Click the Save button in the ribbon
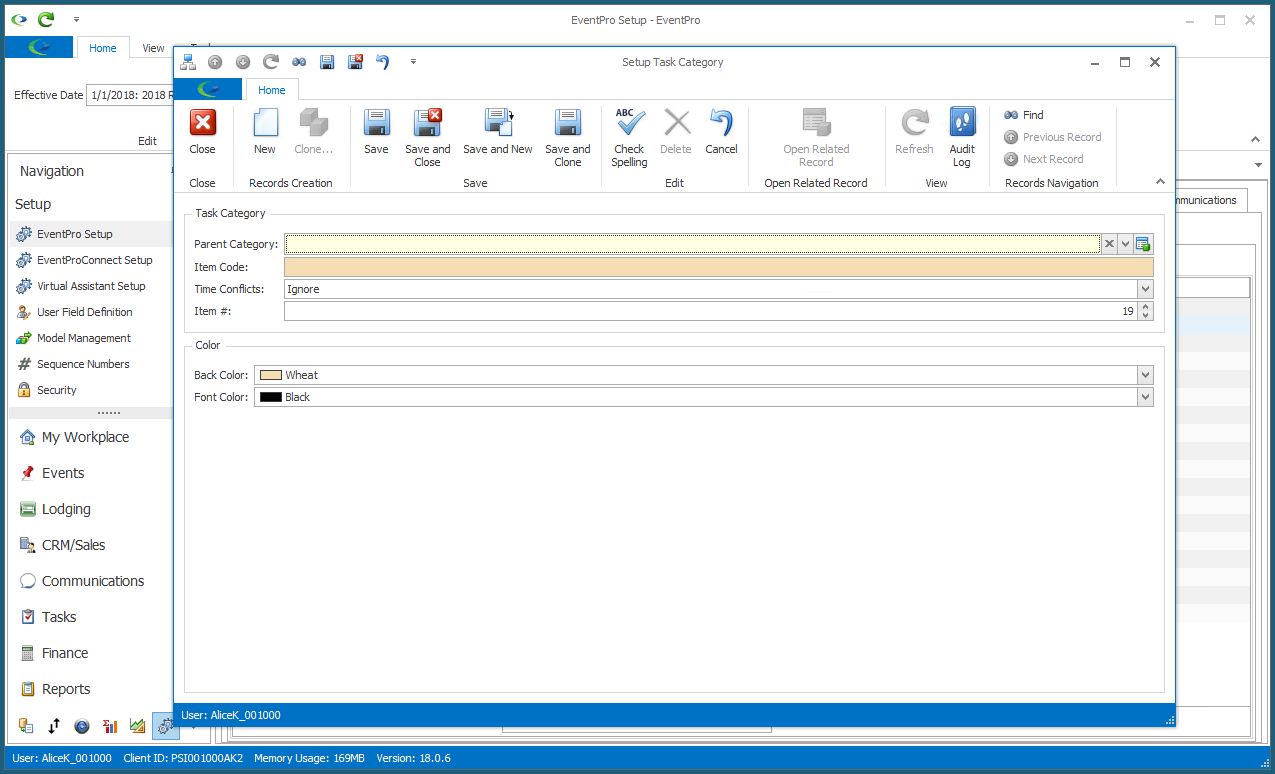 pyautogui.click(x=376, y=133)
